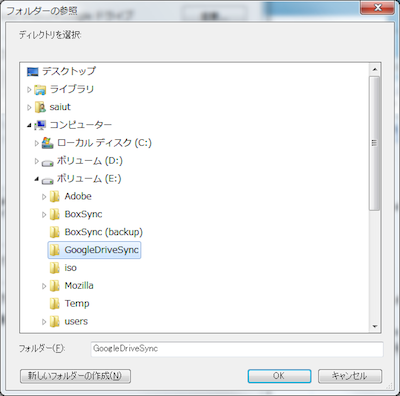Click the ローカル ディスク (C:) drive icon
The height and width of the screenshot is (396, 400).
[47, 143]
